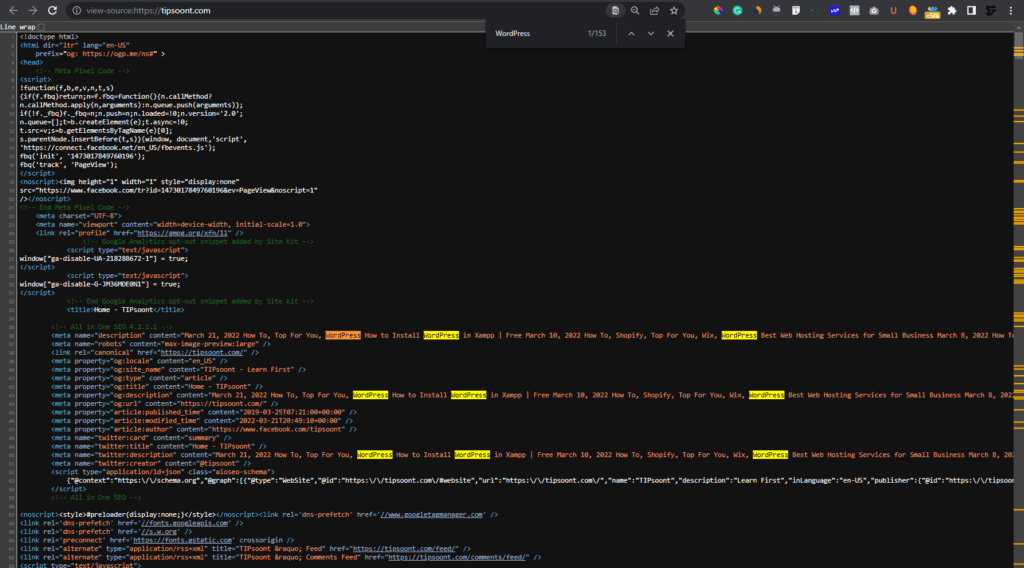Open the extension with <50k badge
Image resolution: width=1024 pixels, height=568 pixels.
[933, 12]
